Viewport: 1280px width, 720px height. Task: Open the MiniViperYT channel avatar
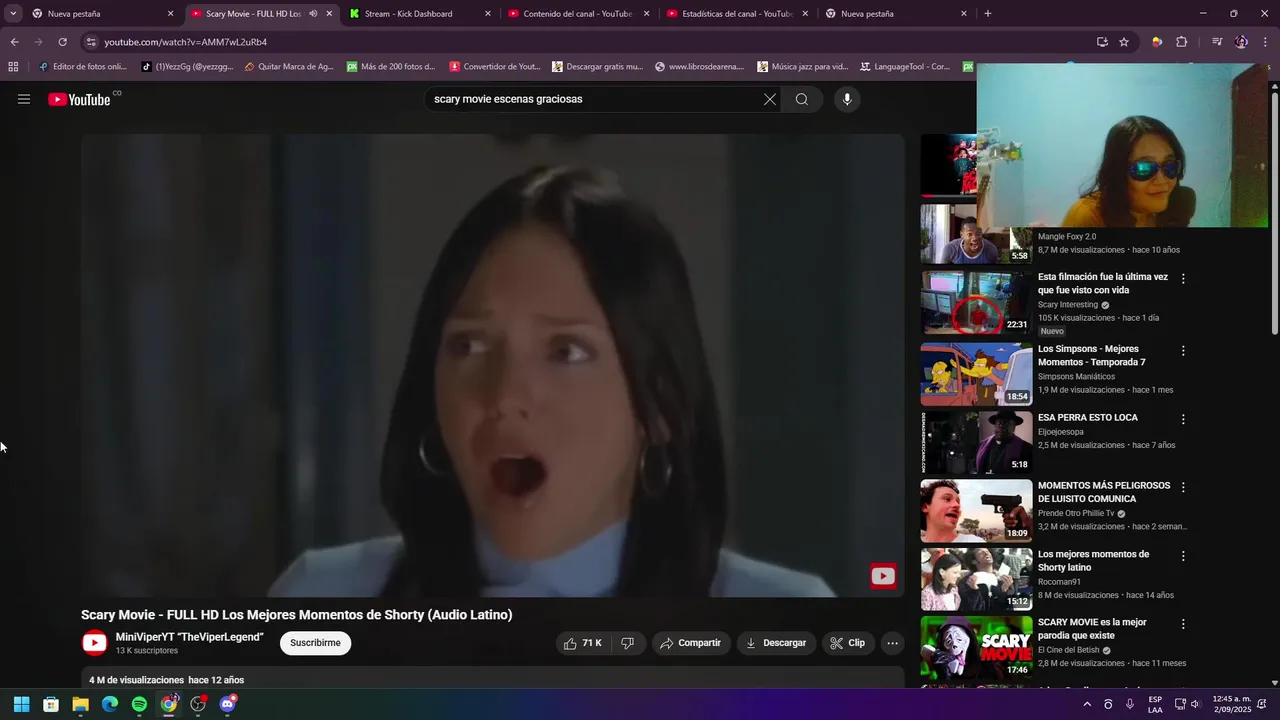click(x=95, y=643)
